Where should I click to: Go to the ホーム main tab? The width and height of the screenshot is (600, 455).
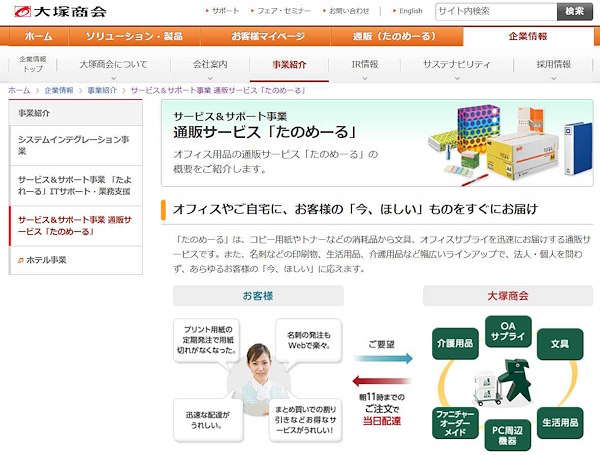point(38,36)
